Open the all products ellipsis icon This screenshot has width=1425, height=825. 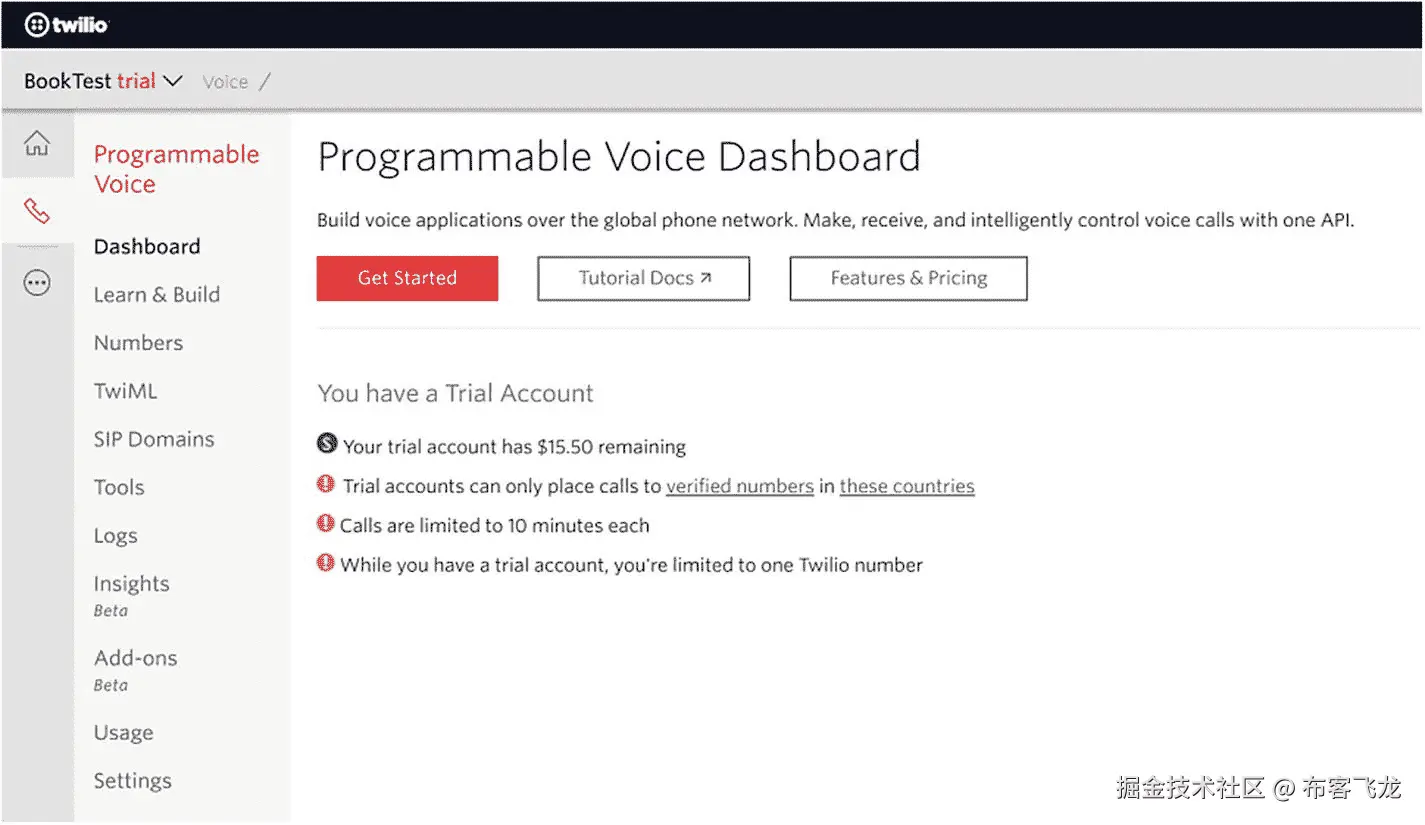coord(37,283)
